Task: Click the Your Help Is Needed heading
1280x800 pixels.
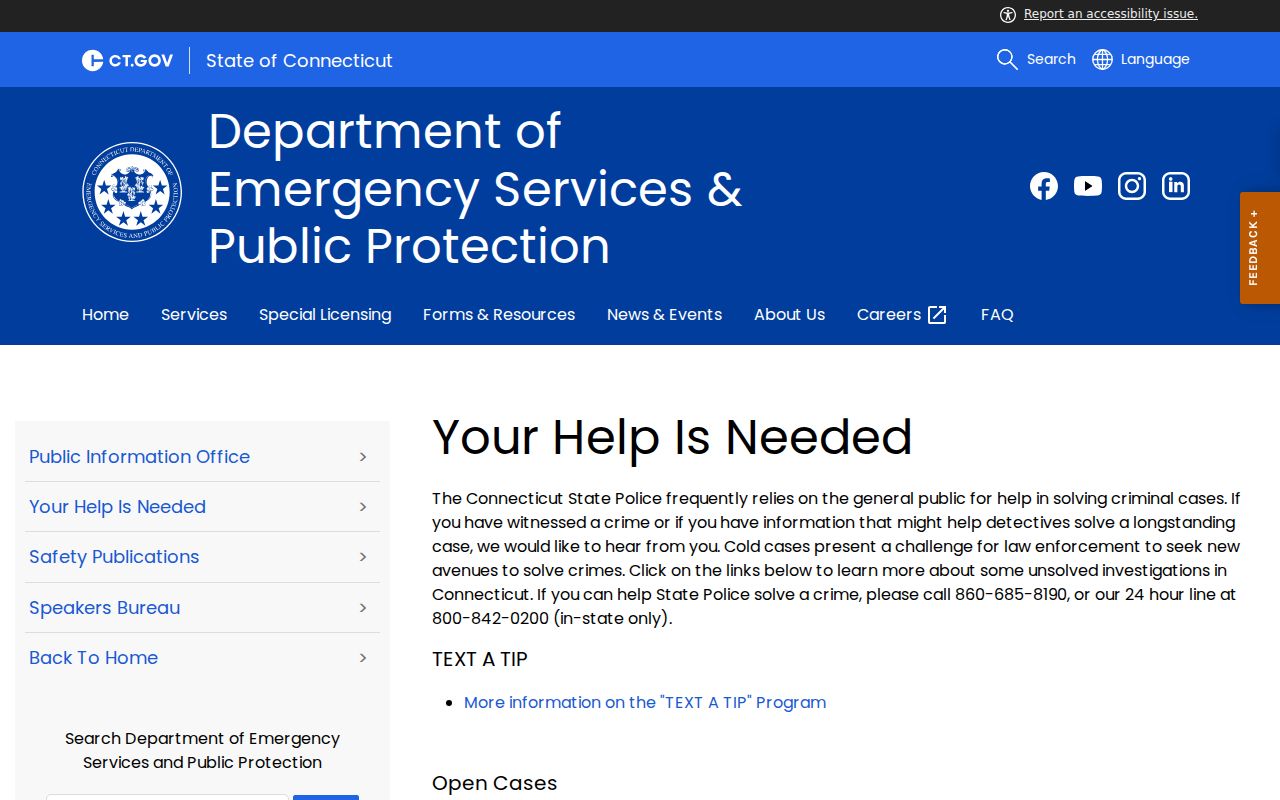Action: (x=672, y=437)
